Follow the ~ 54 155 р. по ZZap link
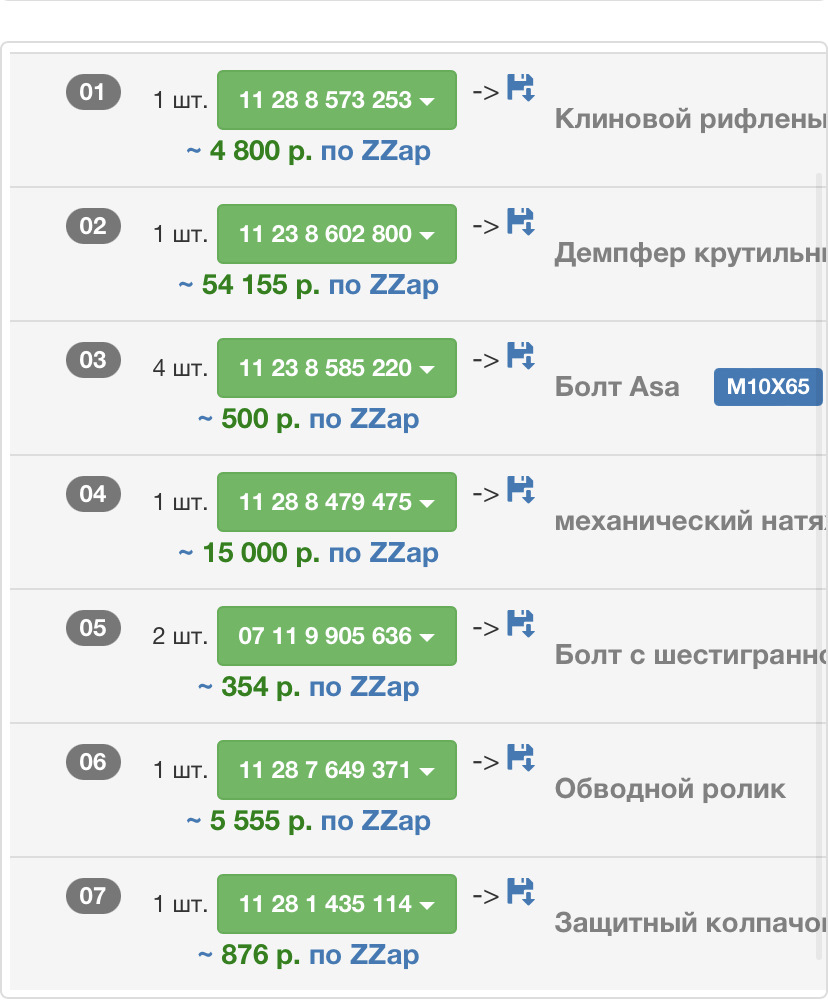 (309, 286)
